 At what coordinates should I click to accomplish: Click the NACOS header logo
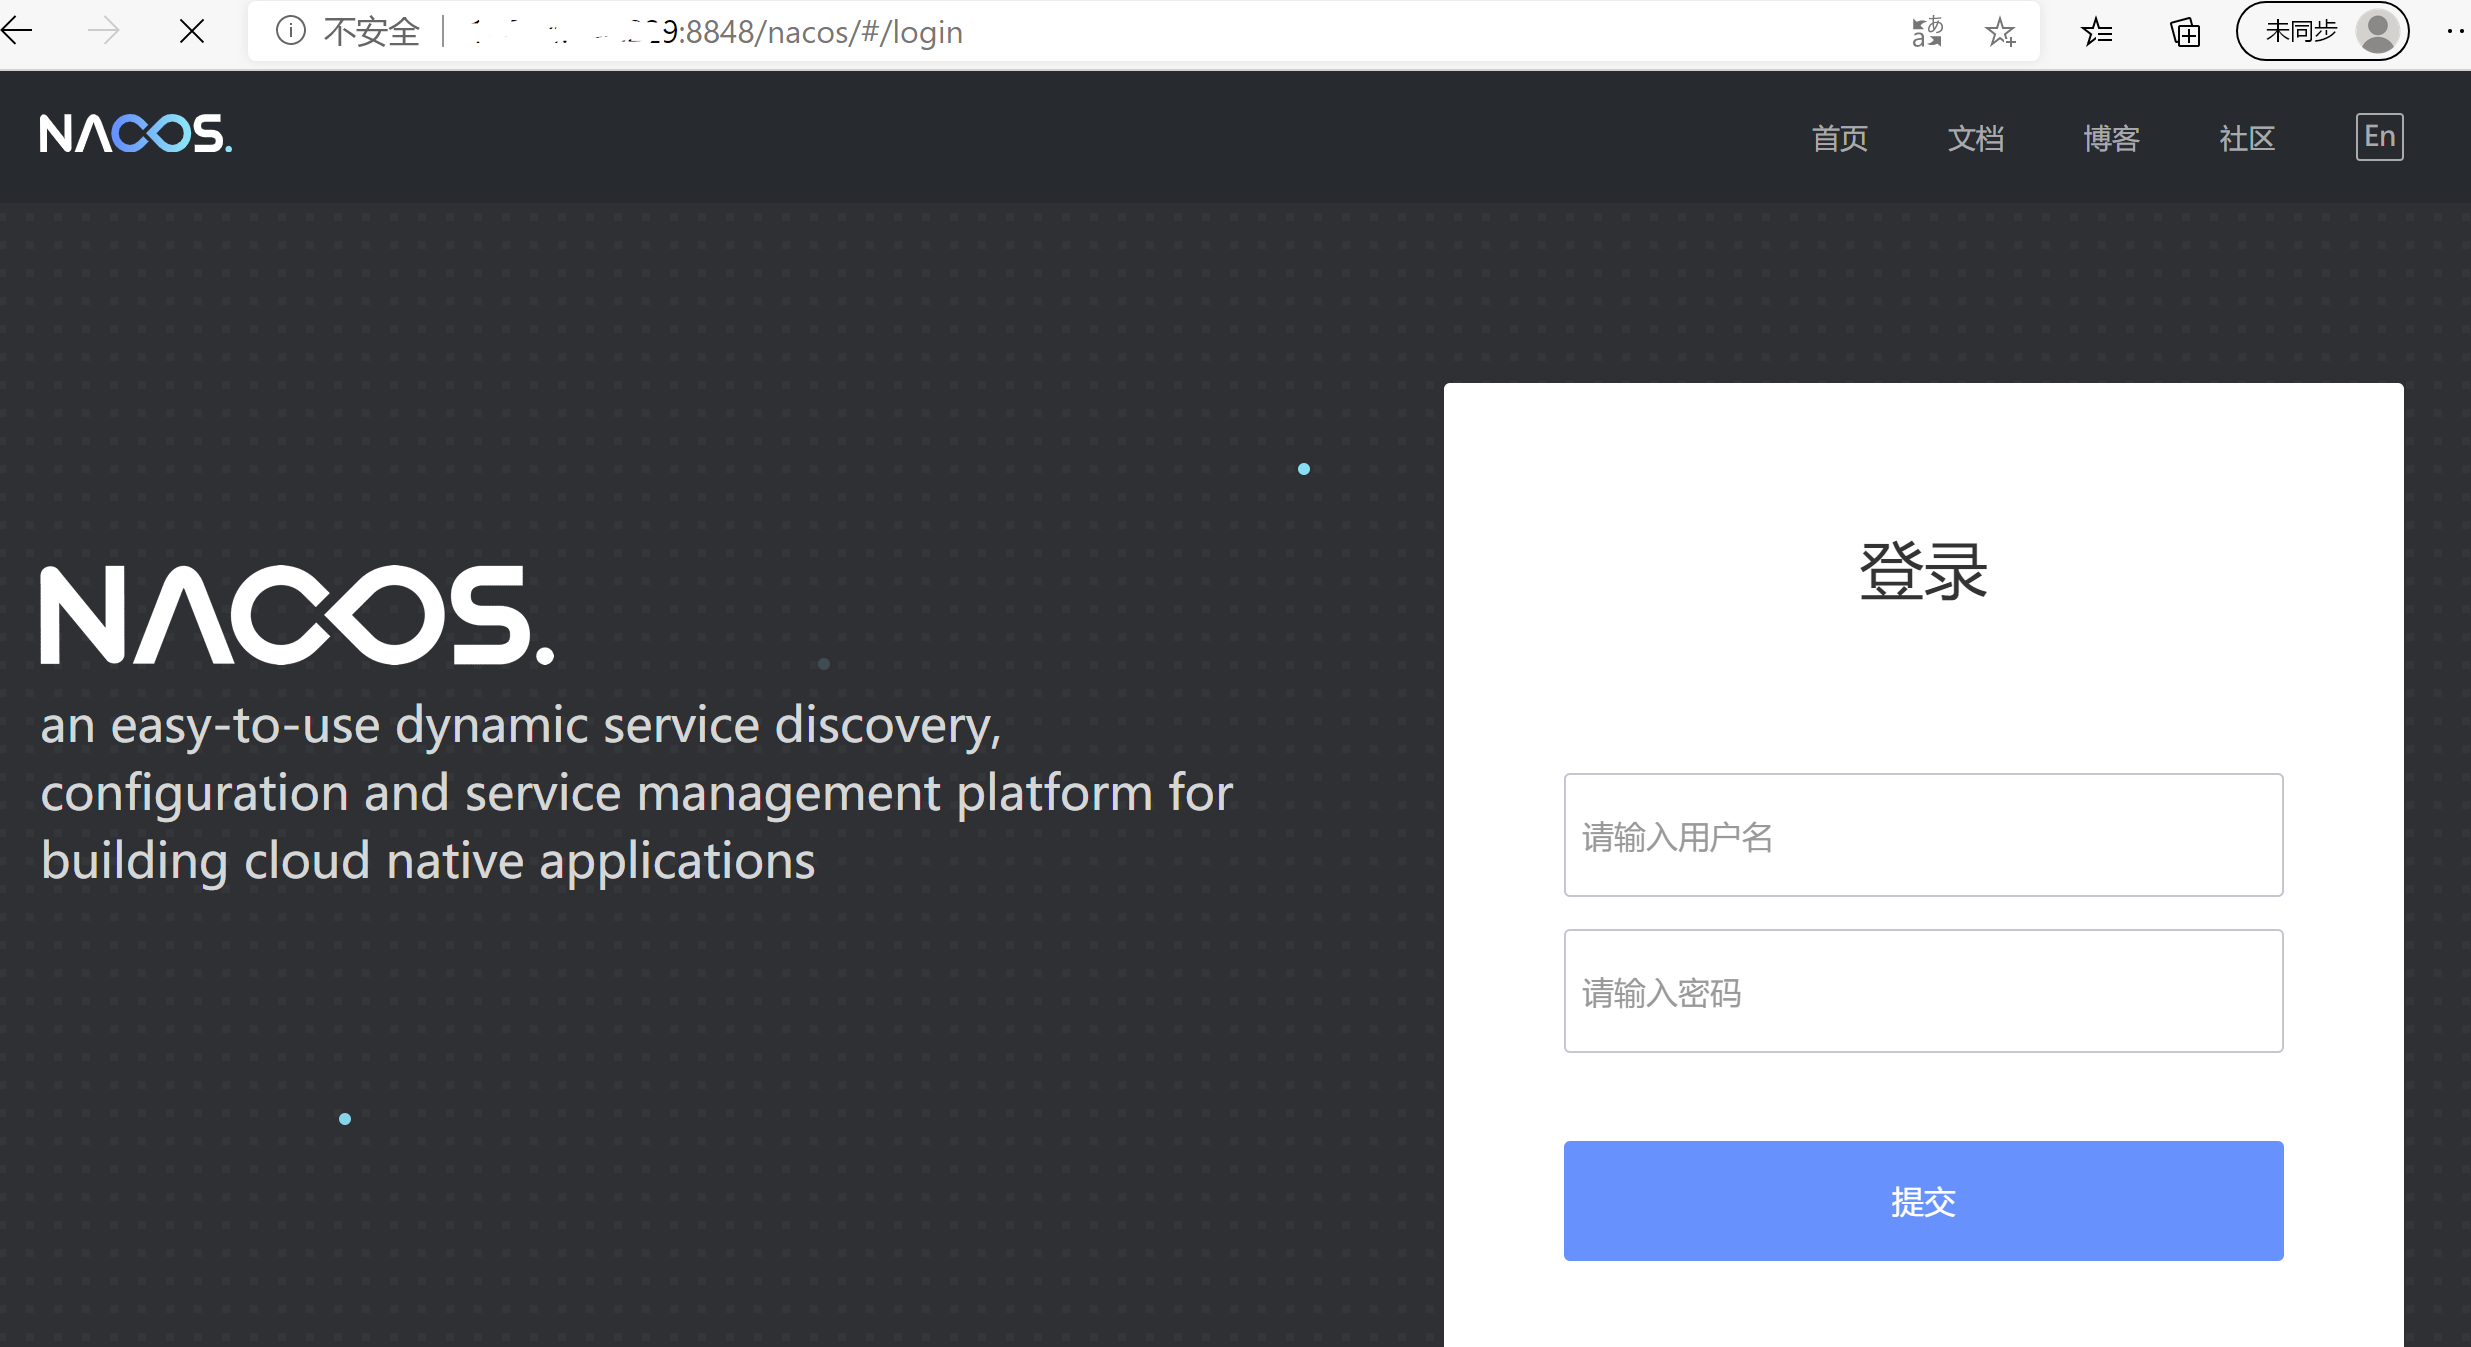point(135,134)
